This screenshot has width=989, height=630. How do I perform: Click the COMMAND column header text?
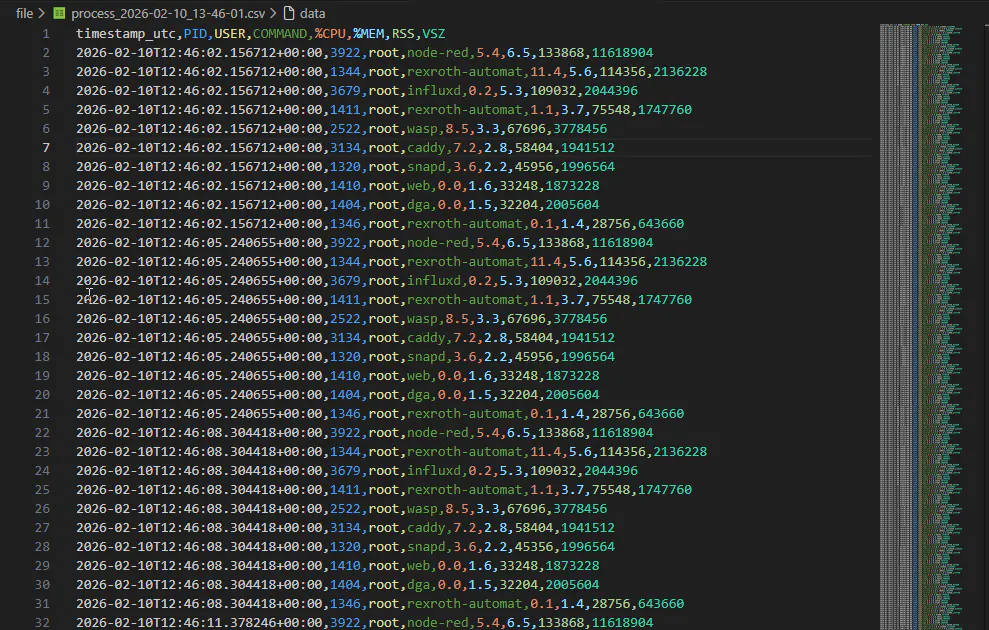coord(281,34)
